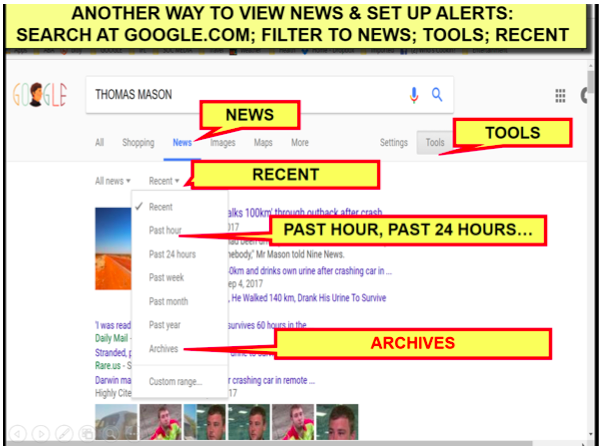Click 'Rare.us' source text
The width and height of the screenshot is (601, 446).
tap(108, 366)
